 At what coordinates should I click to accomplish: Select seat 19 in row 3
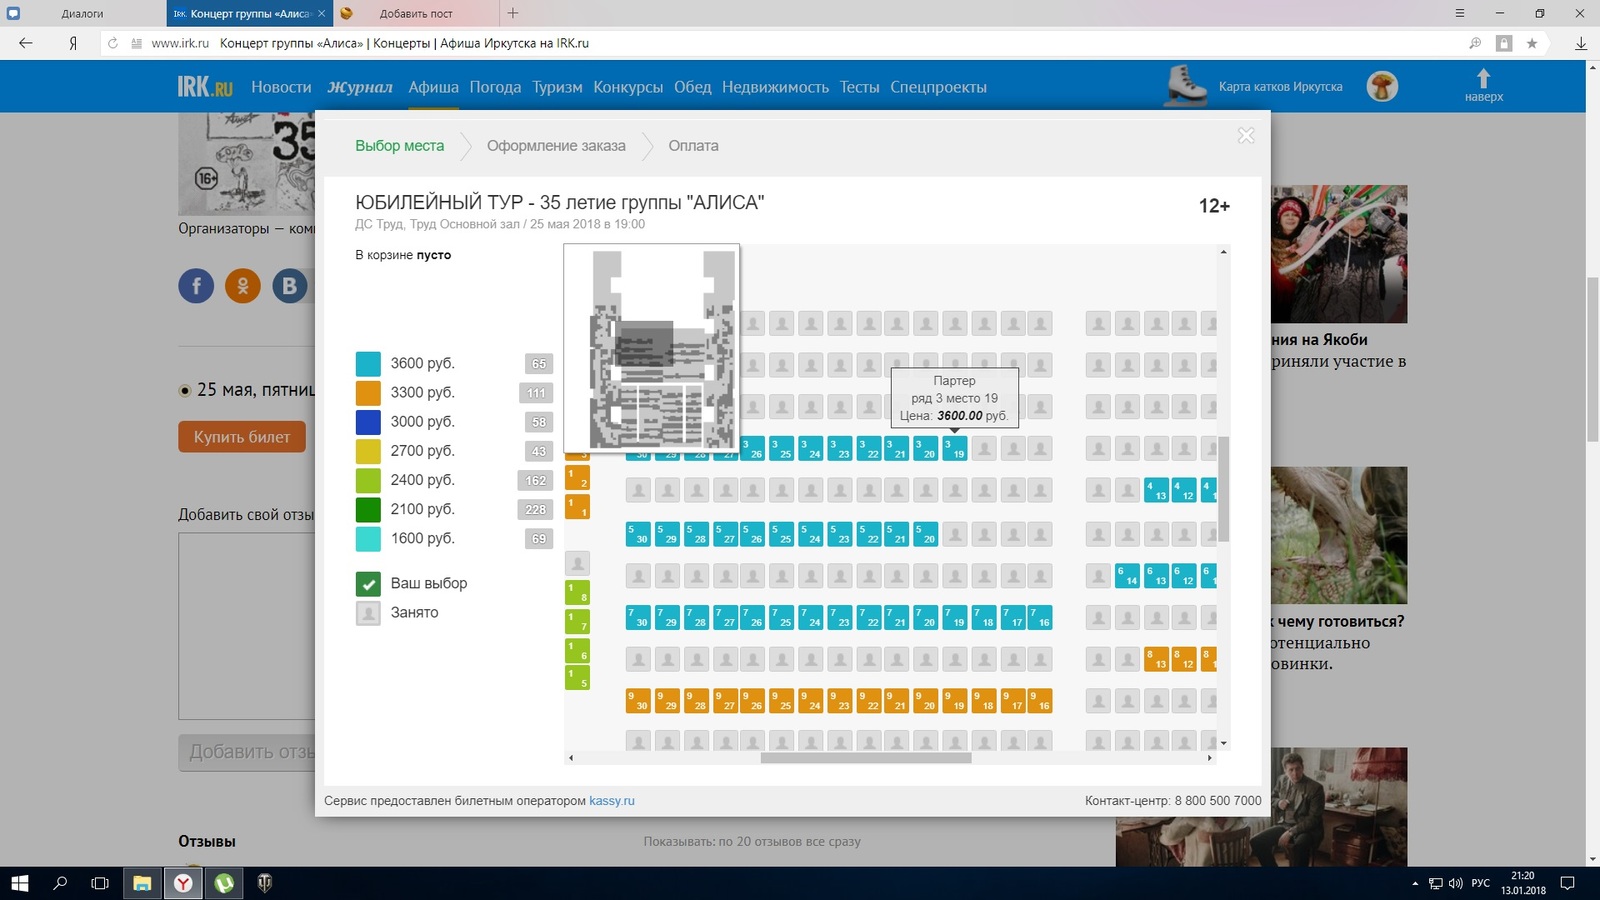click(955, 449)
